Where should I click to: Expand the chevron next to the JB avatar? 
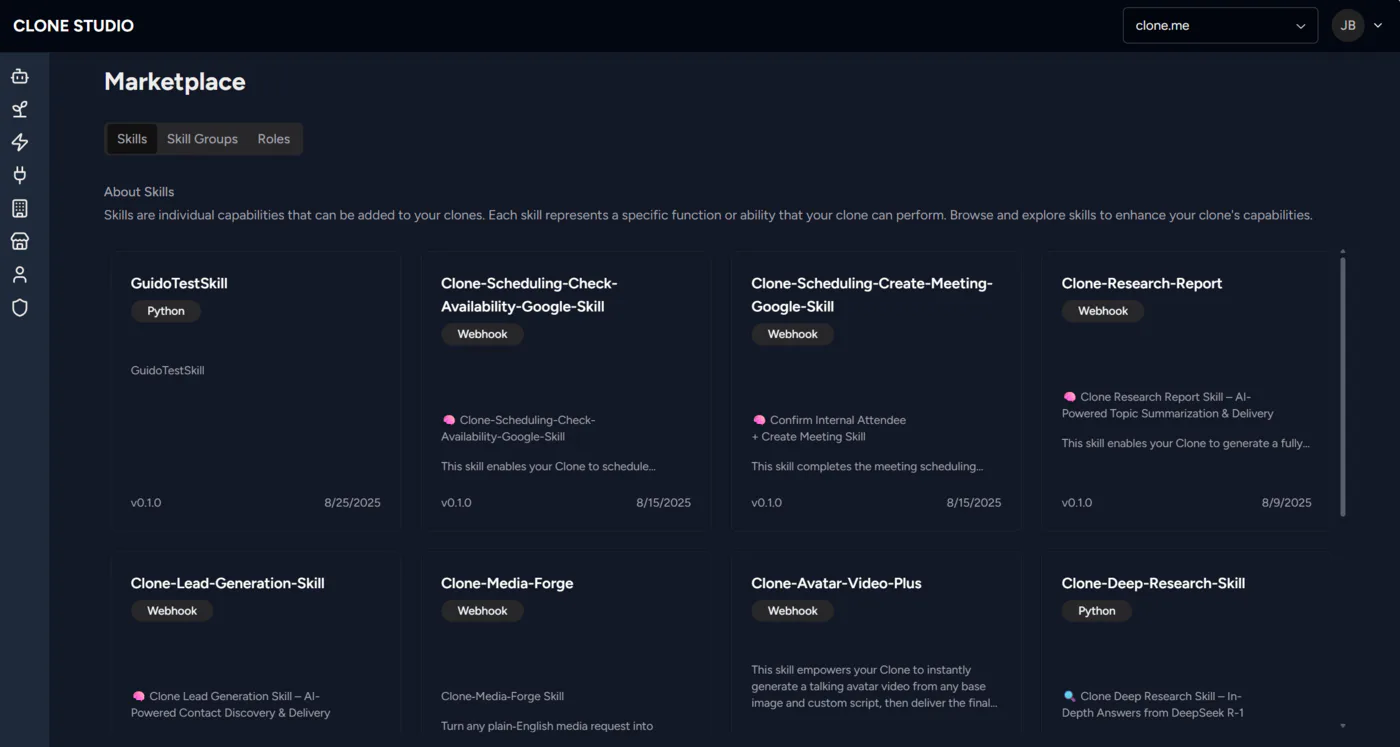pyautogui.click(x=1378, y=26)
